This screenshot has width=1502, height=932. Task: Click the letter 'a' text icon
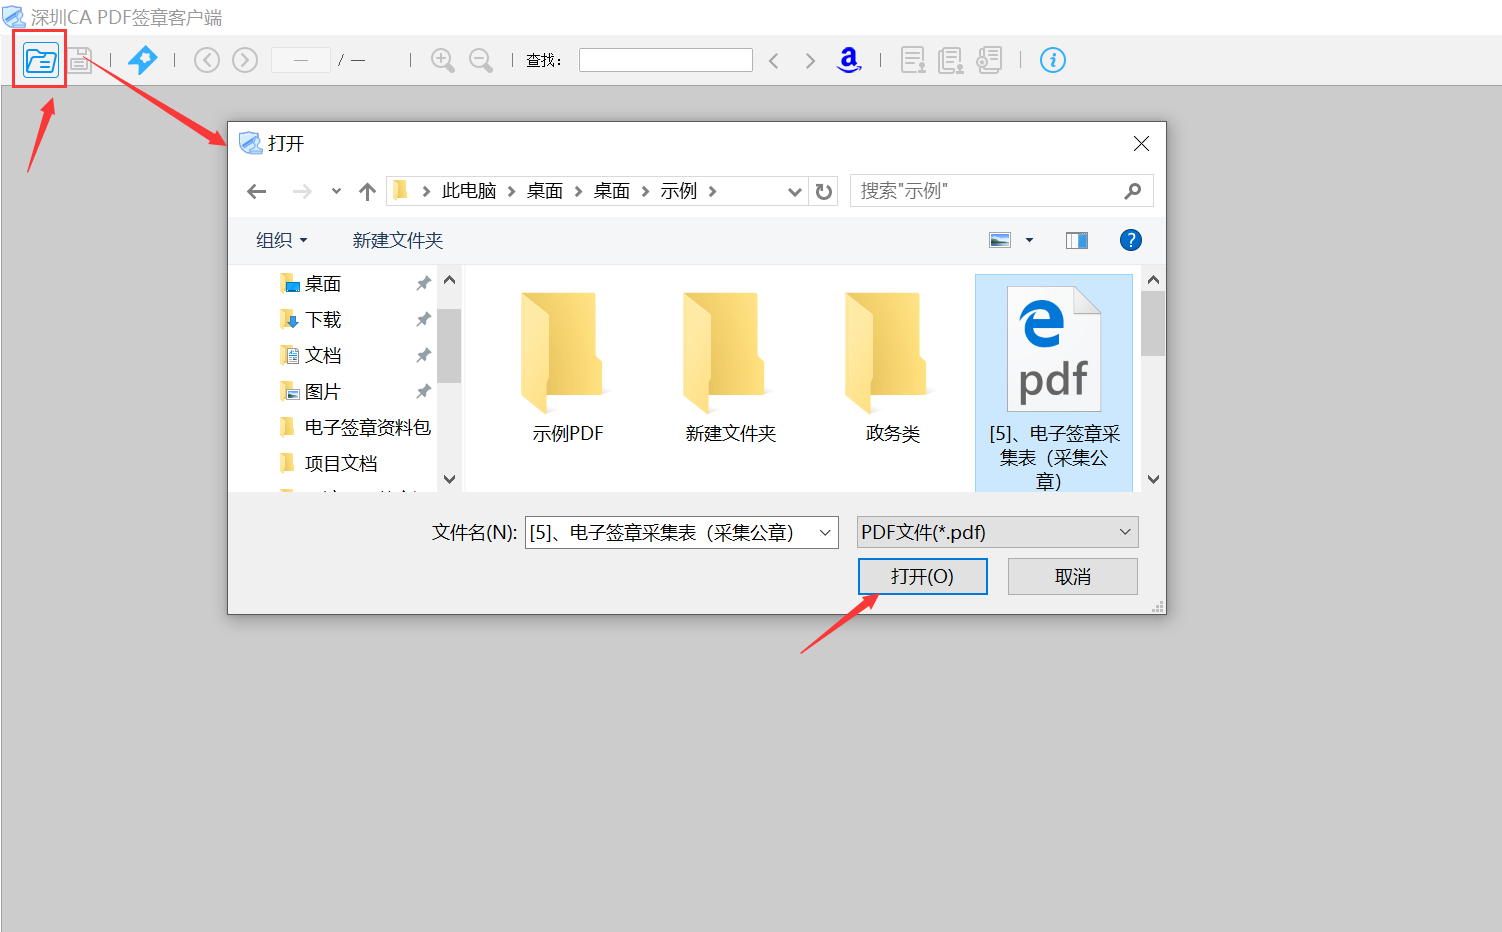point(849,60)
